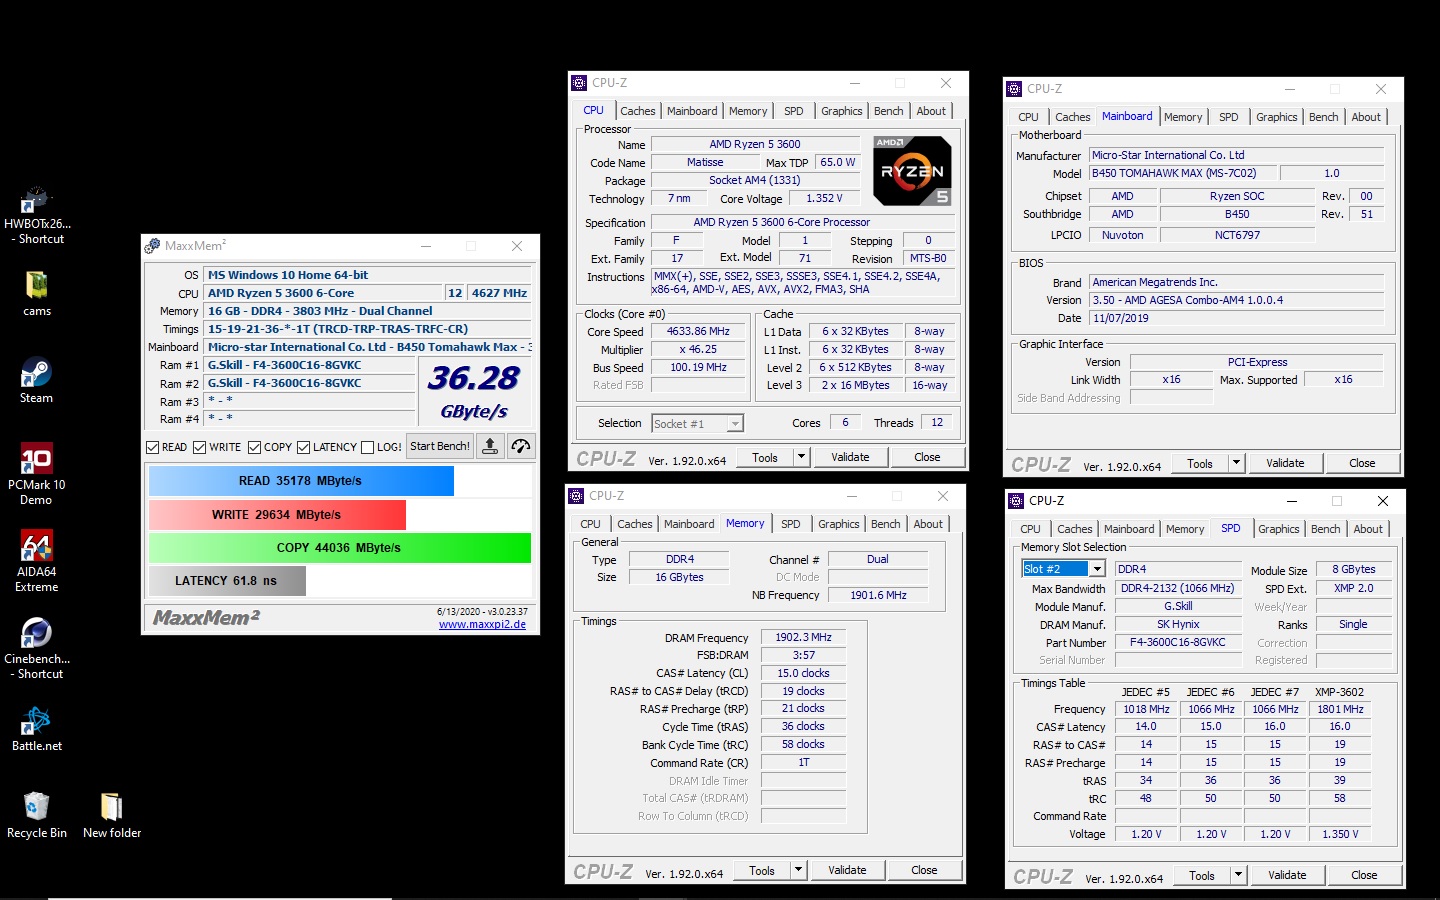Screen dimensions: 1440x900
Task: Click Validate in the CPU-Z Memory window
Action: click(x=847, y=870)
